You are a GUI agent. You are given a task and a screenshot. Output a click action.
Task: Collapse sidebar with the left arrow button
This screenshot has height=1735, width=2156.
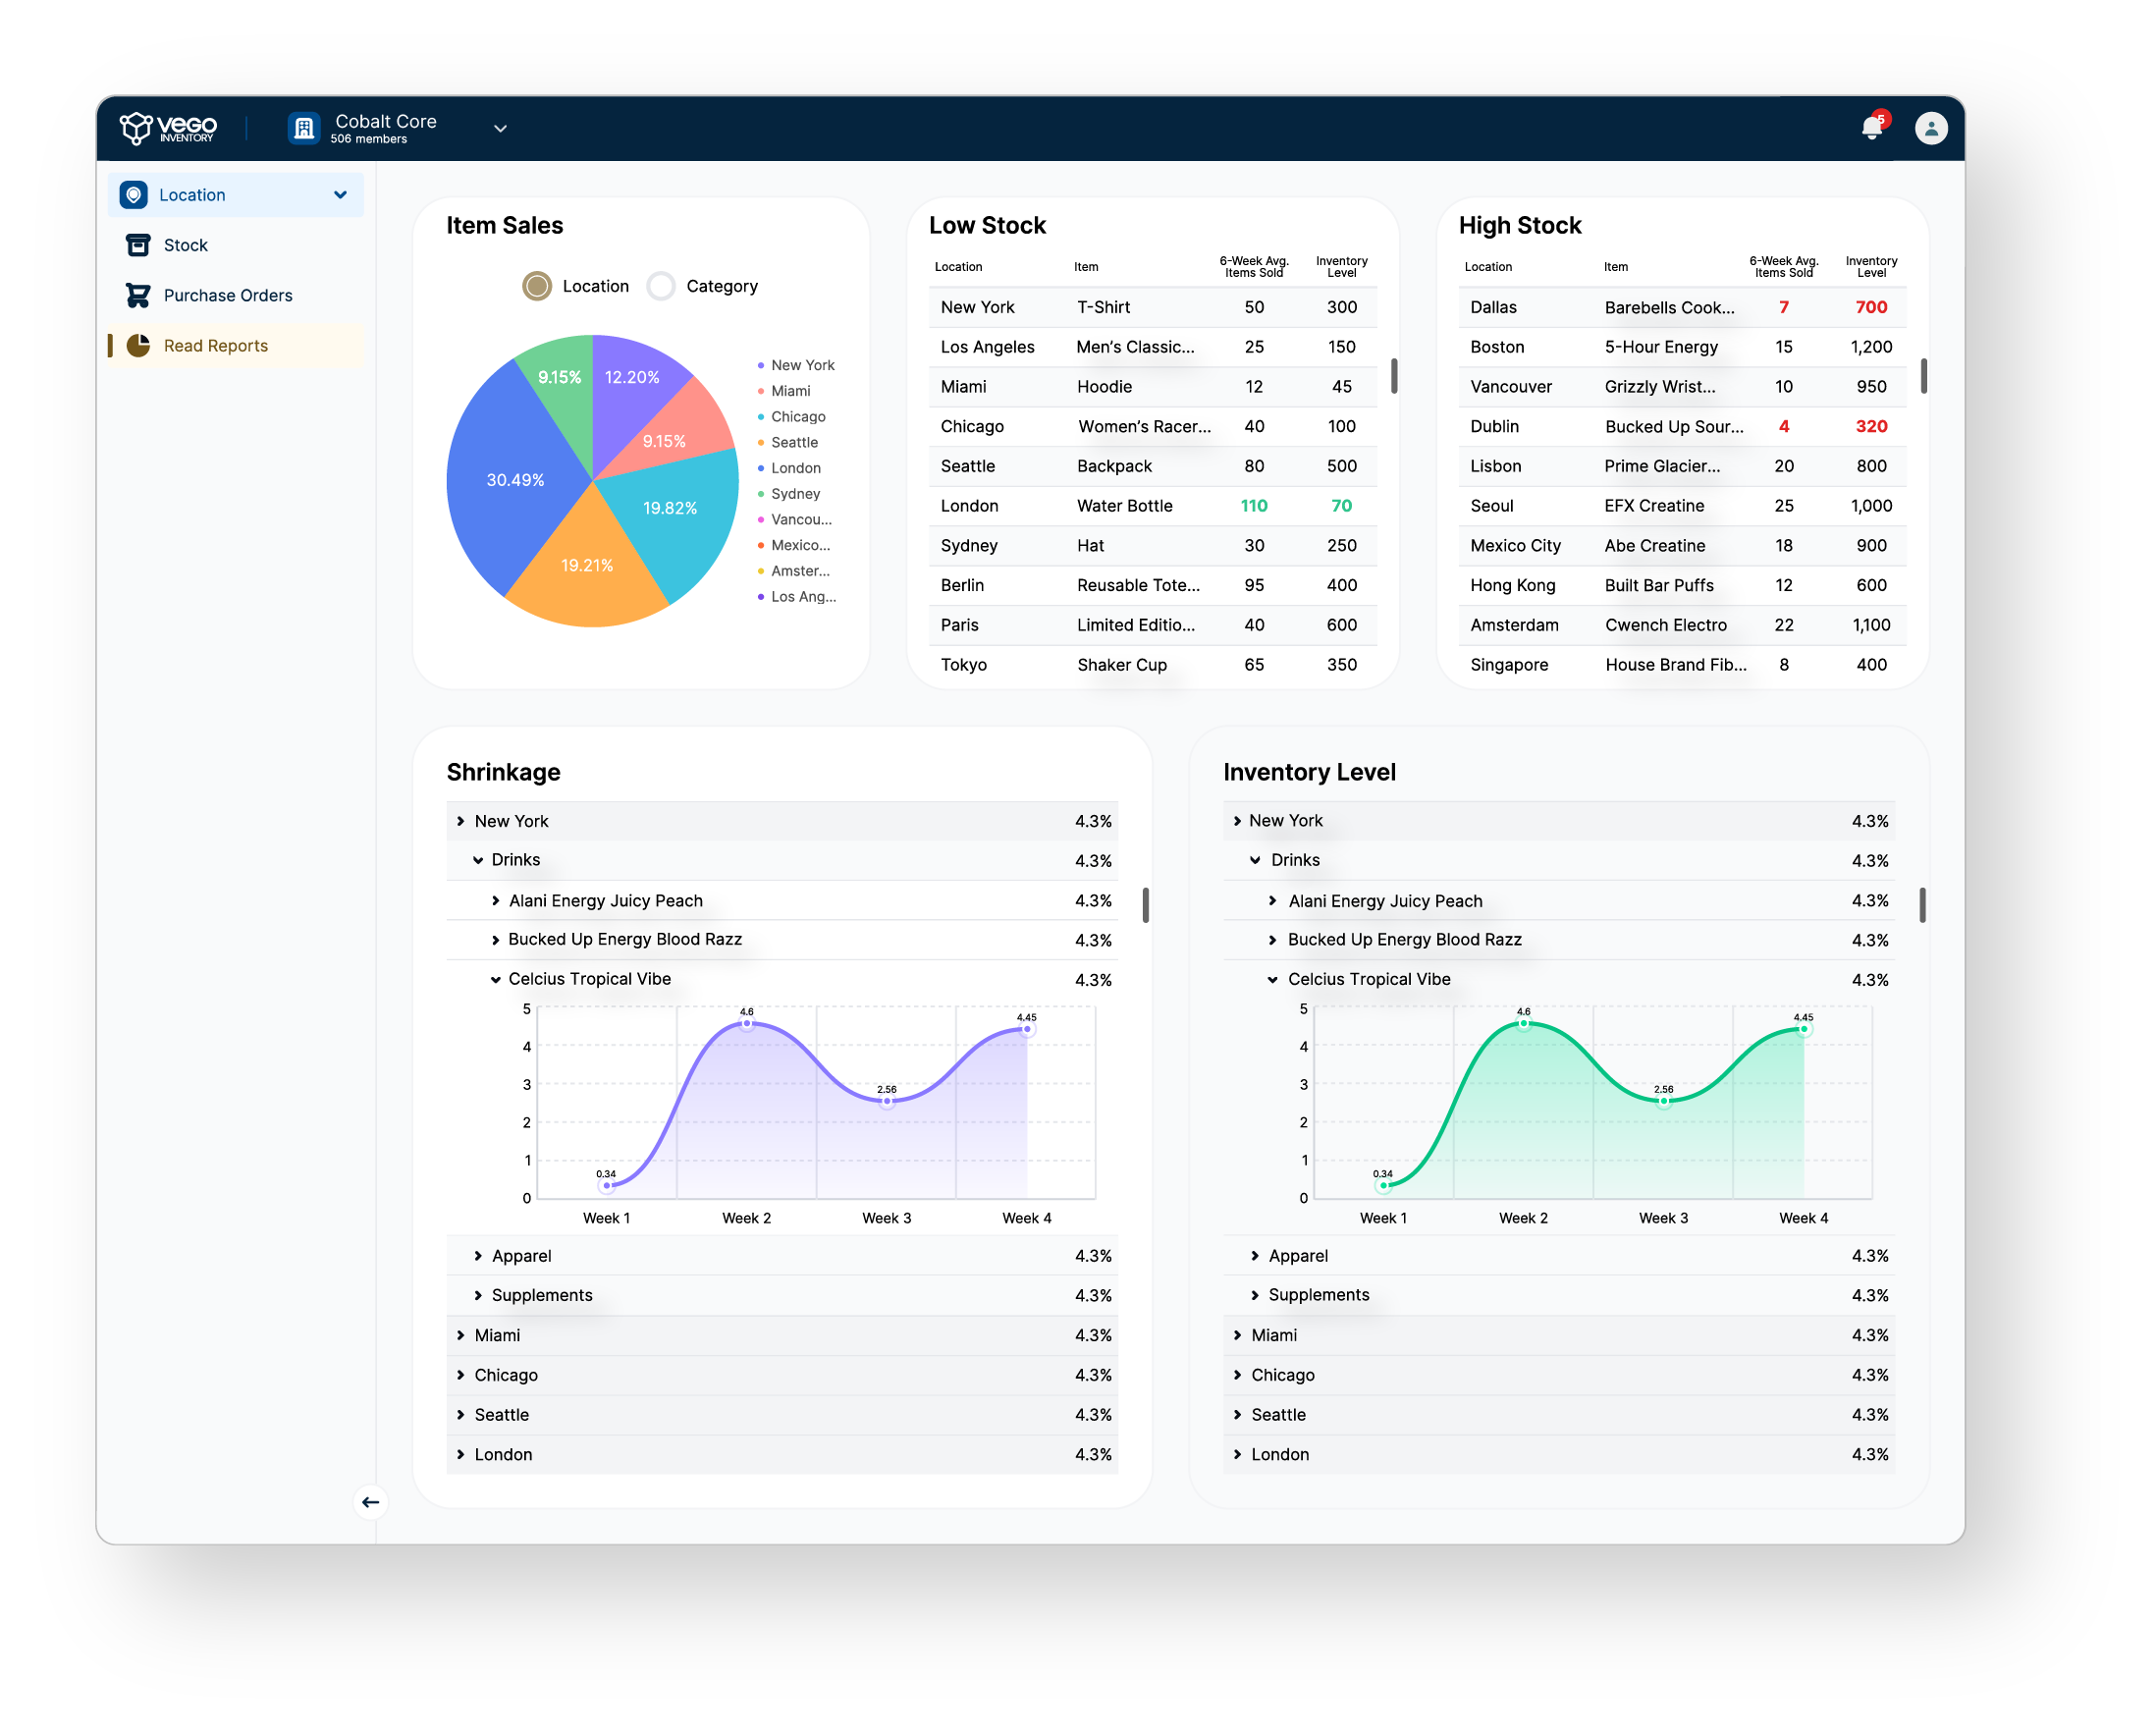[x=370, y=1502]
